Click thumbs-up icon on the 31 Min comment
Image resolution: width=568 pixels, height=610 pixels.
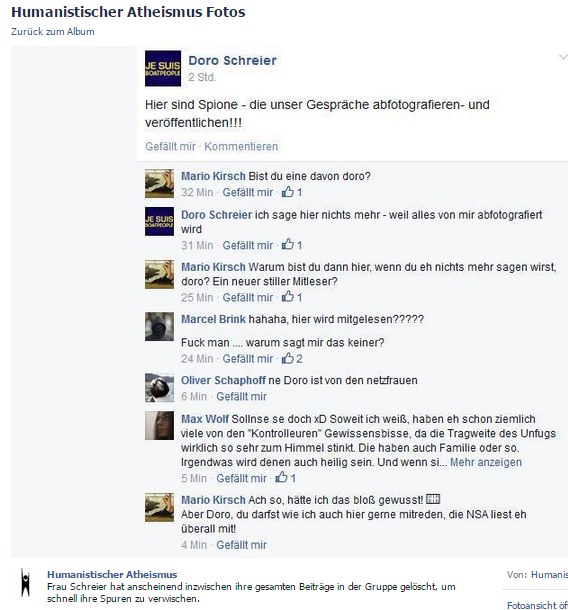pyautogui.click(x=288, y=245)
